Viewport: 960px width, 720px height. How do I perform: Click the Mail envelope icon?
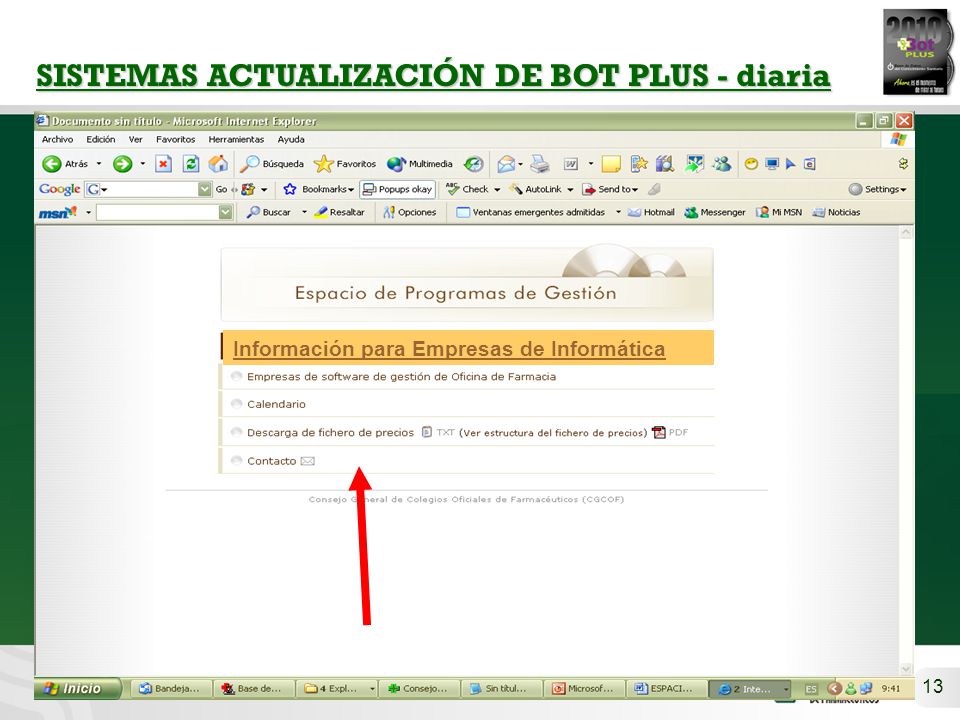[x=506, y=164]
